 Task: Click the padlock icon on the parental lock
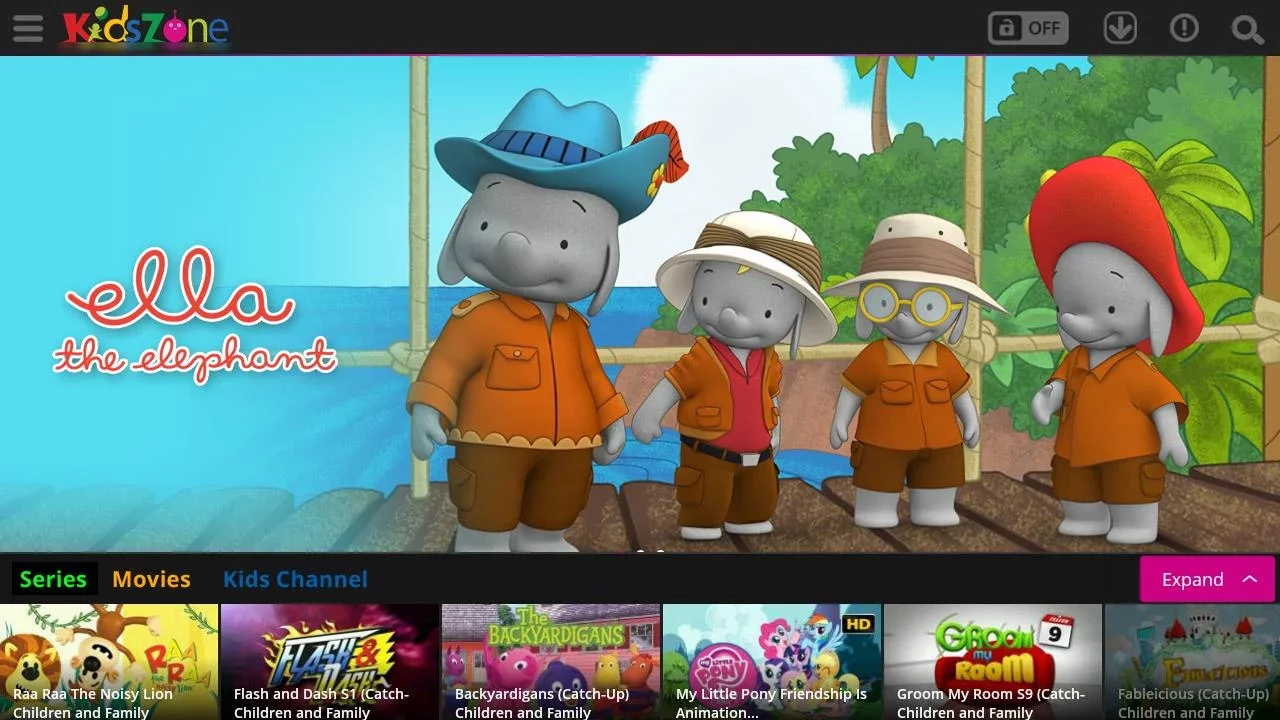click(x=1005, y=28)
